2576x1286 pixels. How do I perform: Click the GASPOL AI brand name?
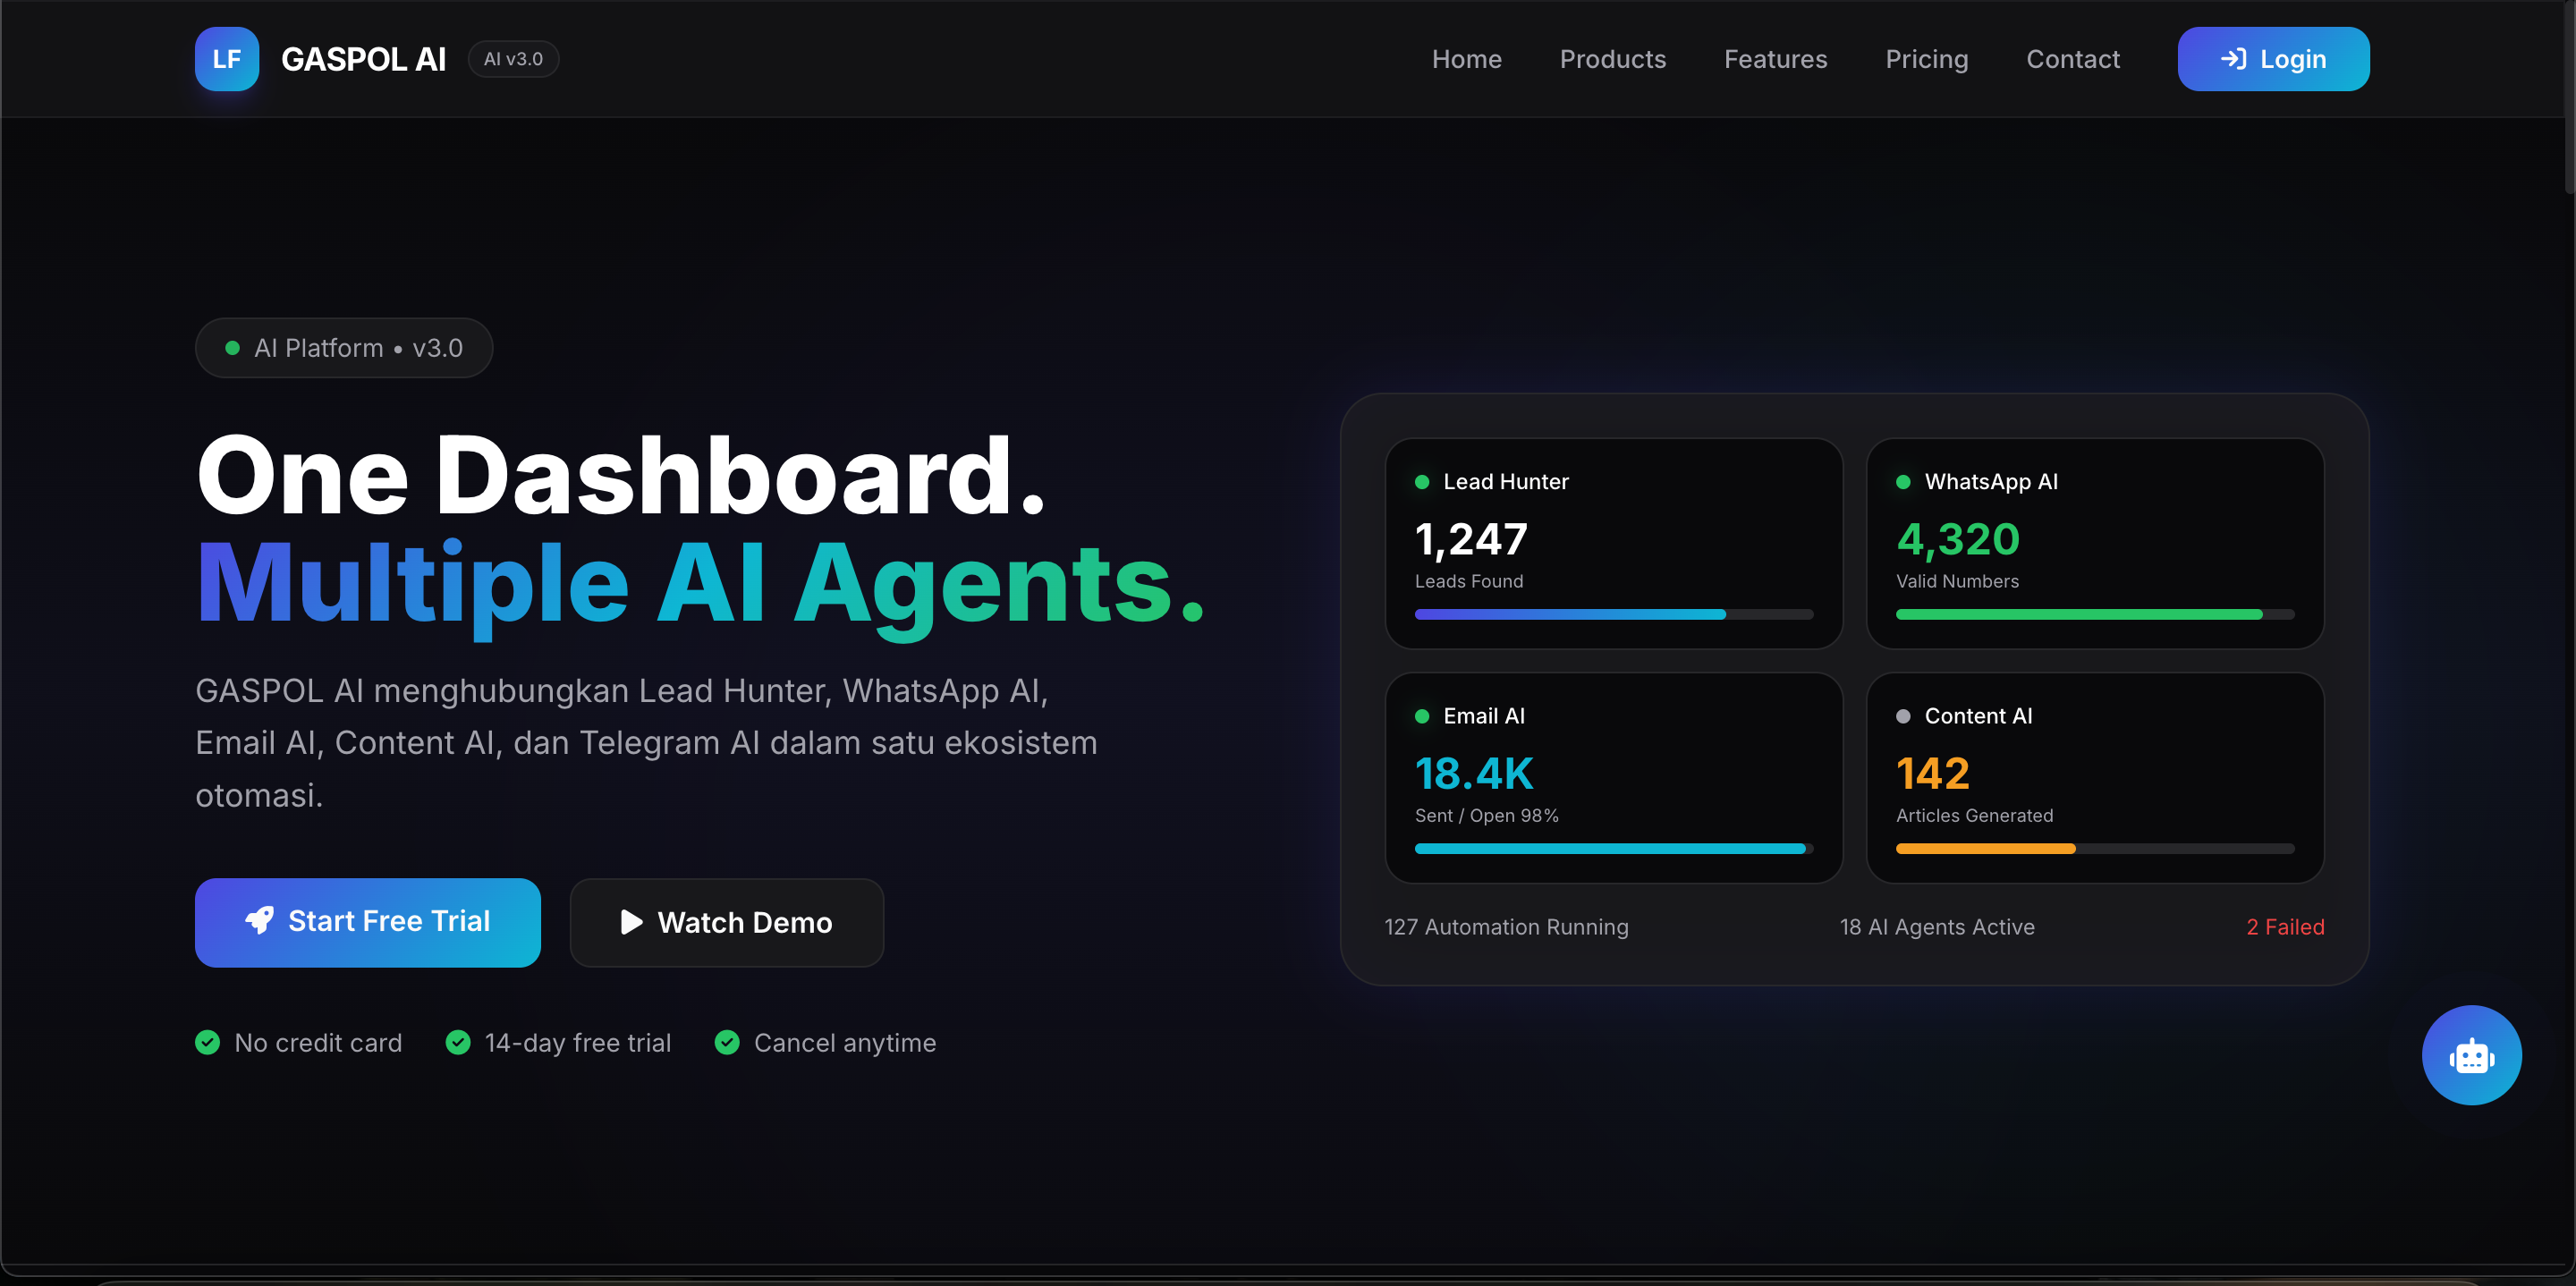point(364,59)
